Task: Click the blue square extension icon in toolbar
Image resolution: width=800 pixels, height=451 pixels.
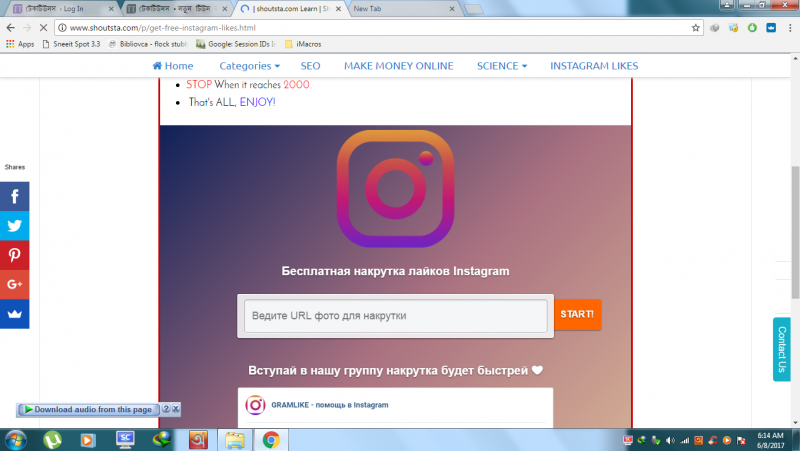Action: pos(771,28)
